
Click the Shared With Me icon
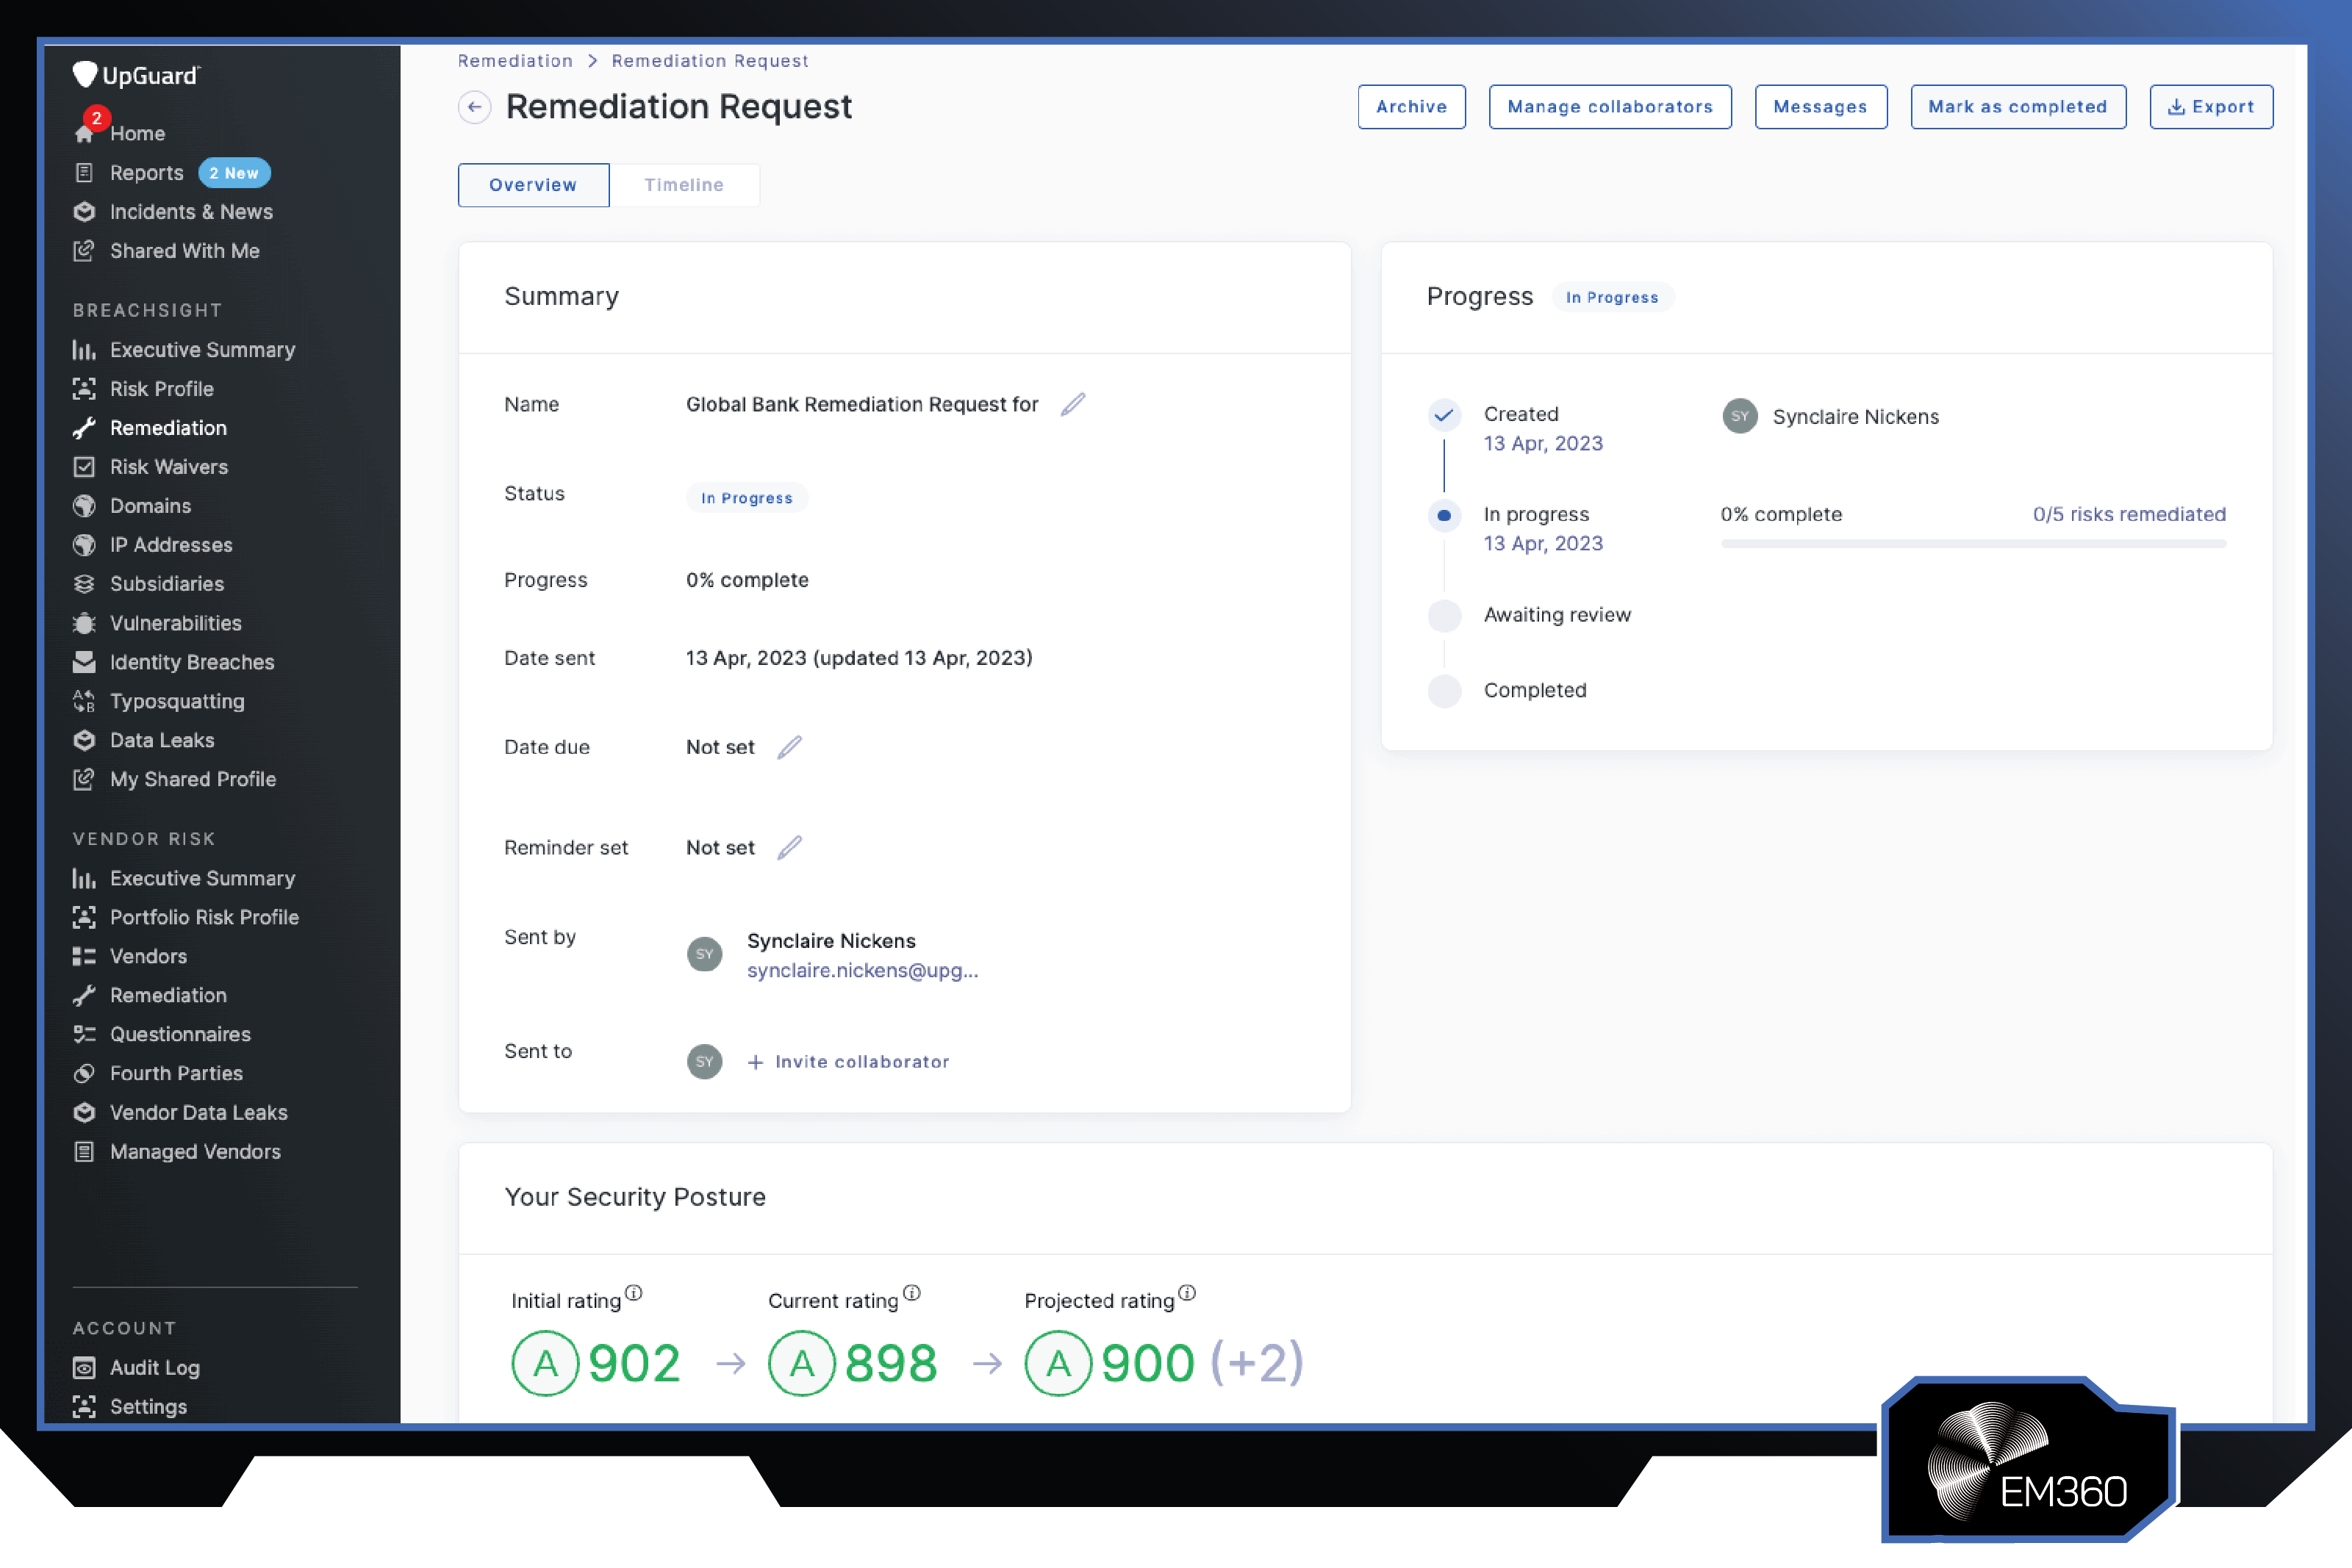(x=85, y=251)
